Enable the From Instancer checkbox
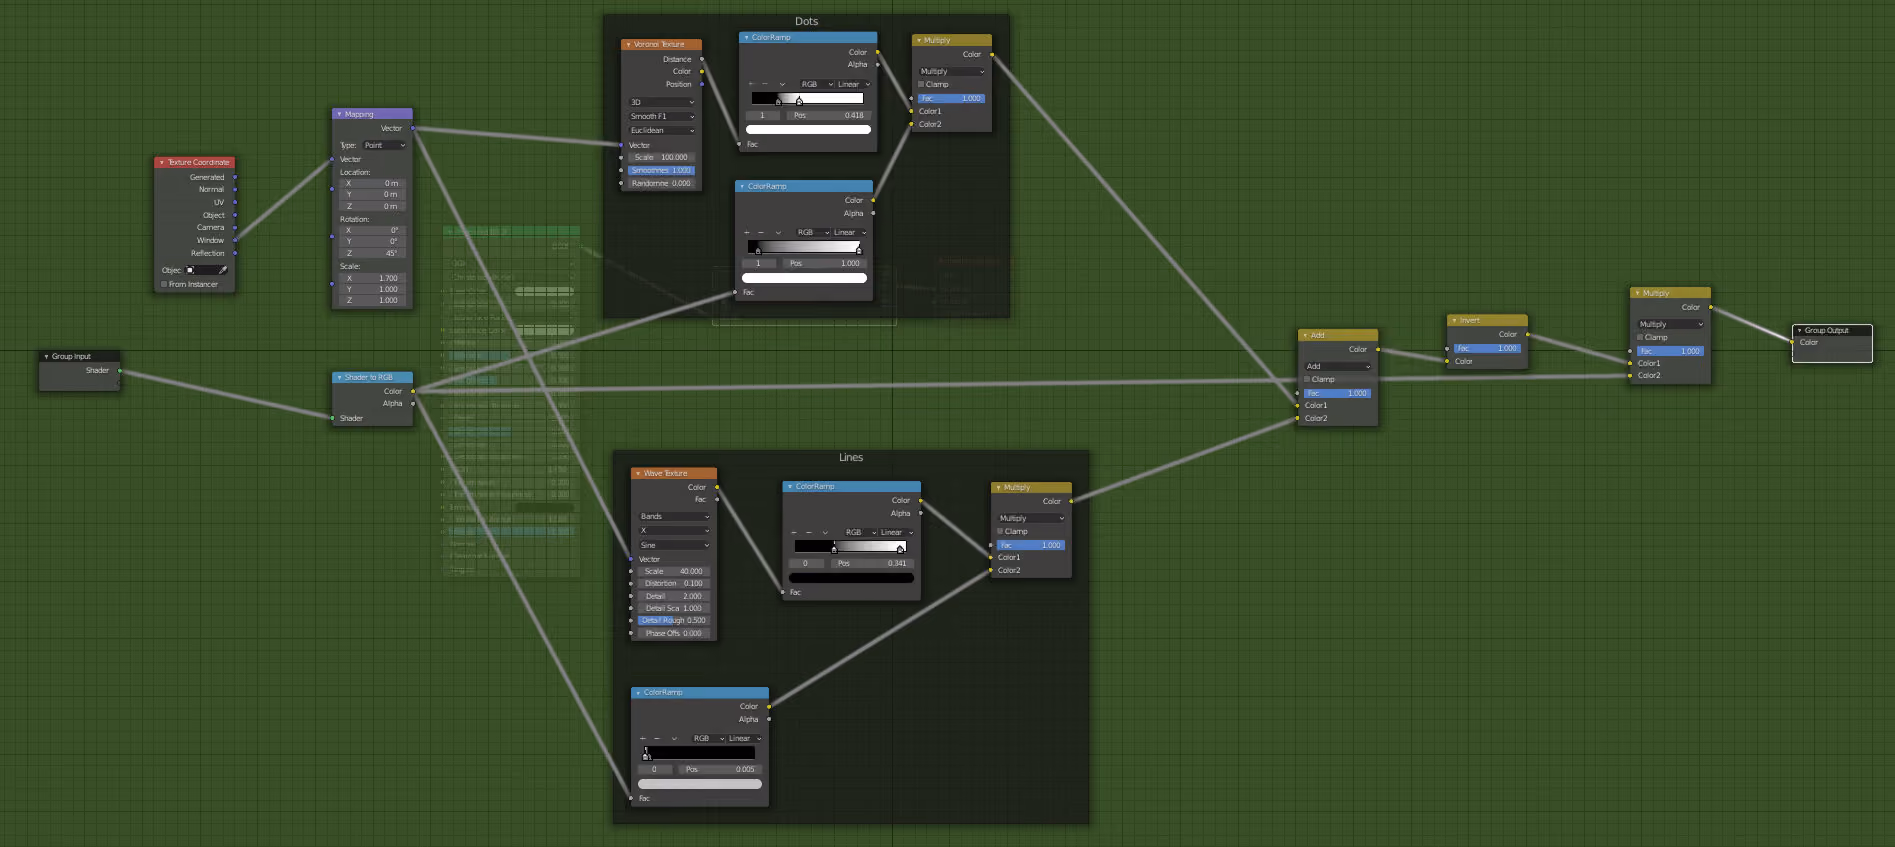1895x847 pixels. 164,284
